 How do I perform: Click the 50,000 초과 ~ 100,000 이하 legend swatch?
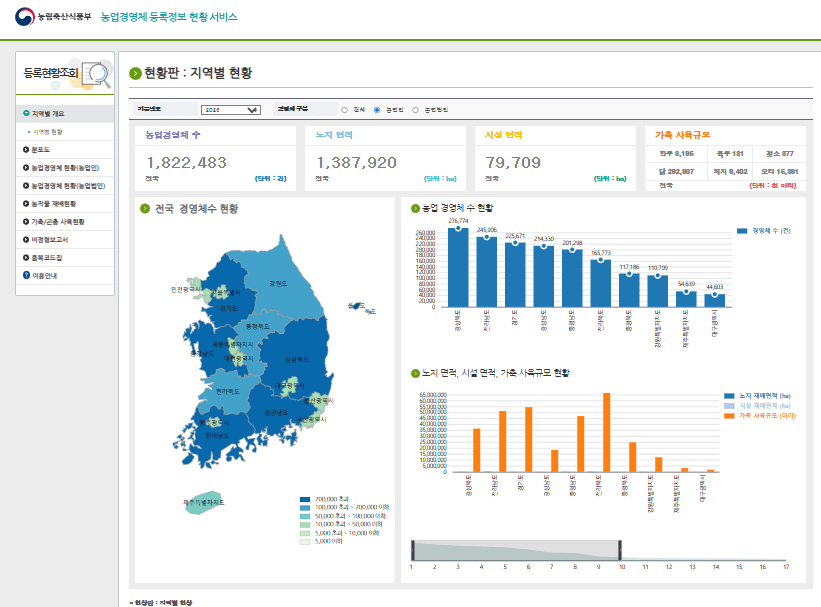[305, 516]
